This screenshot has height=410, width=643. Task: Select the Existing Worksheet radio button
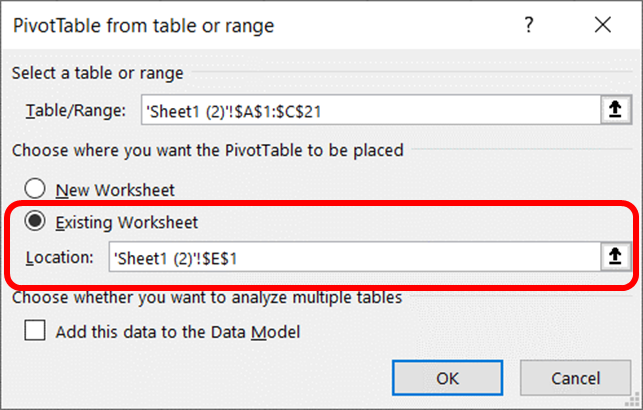coord(36,222)
